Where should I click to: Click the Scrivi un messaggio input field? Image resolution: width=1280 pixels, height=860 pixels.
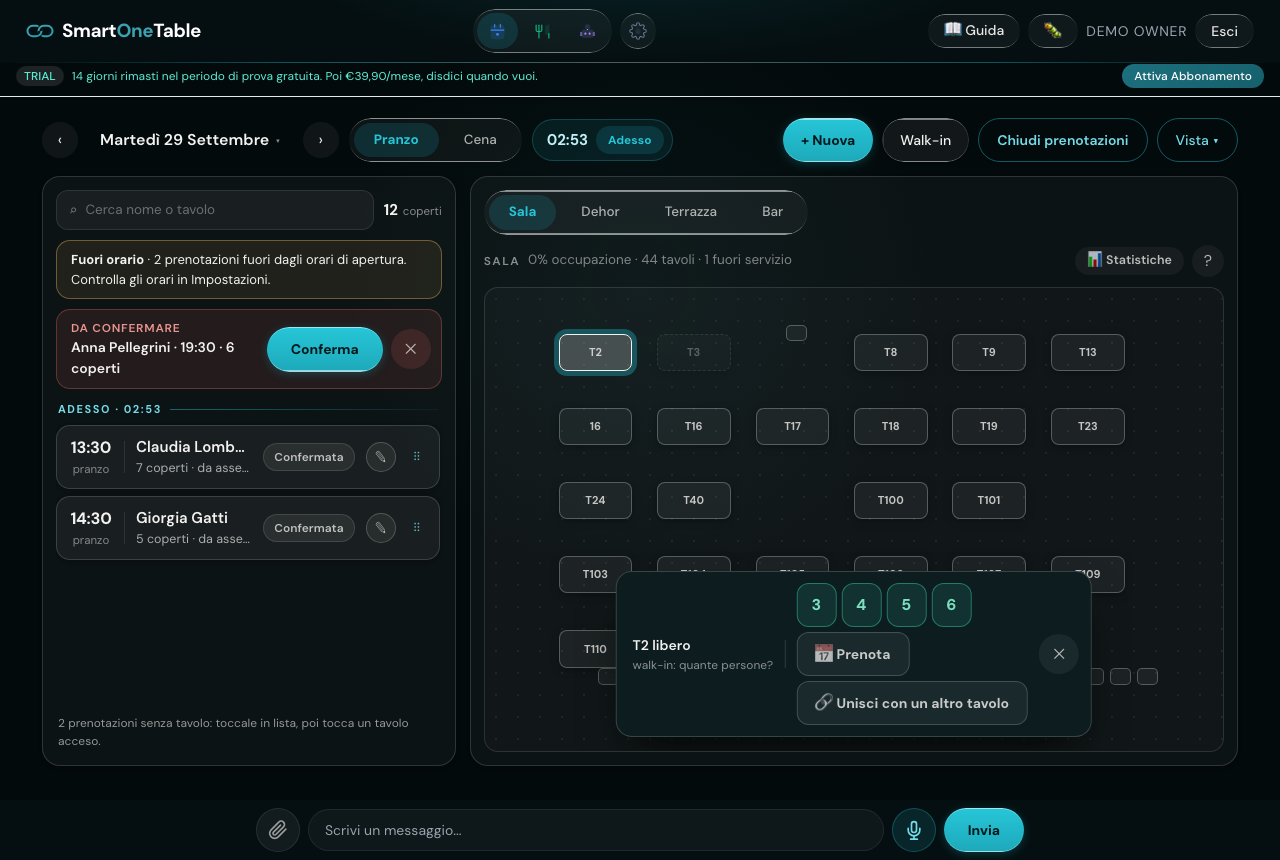pos(596,830)
